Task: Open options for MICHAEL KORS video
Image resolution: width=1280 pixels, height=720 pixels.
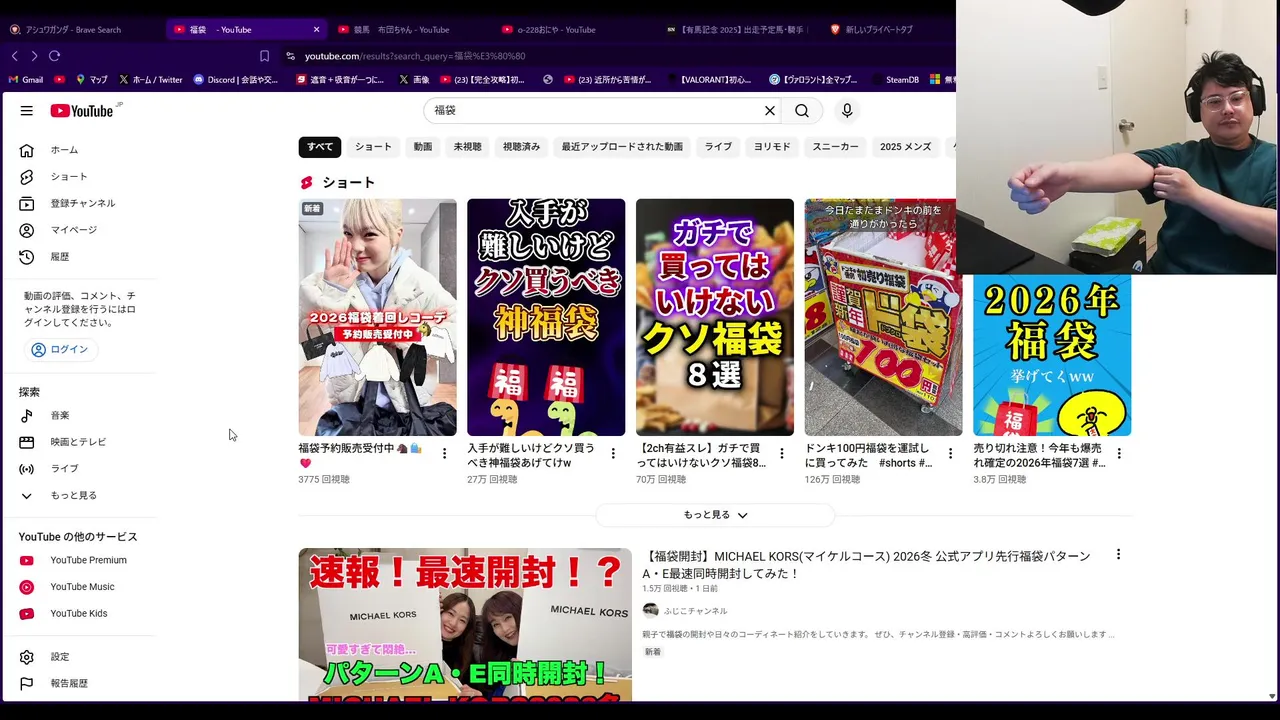Action: (1118, 554)
